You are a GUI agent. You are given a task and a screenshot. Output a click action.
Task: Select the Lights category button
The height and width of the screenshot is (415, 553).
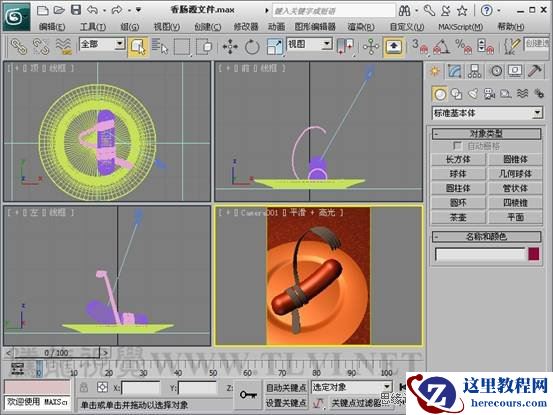coord(473,94)
